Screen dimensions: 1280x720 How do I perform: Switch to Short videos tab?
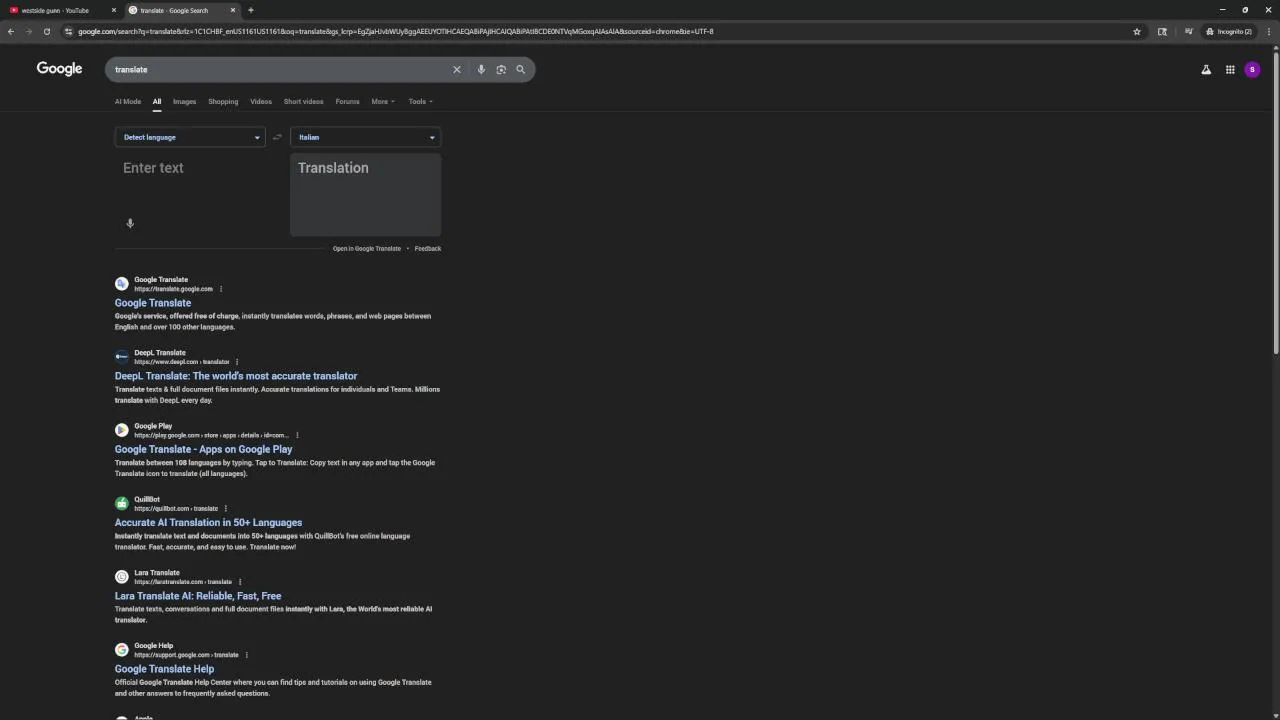tap(303, 101)
